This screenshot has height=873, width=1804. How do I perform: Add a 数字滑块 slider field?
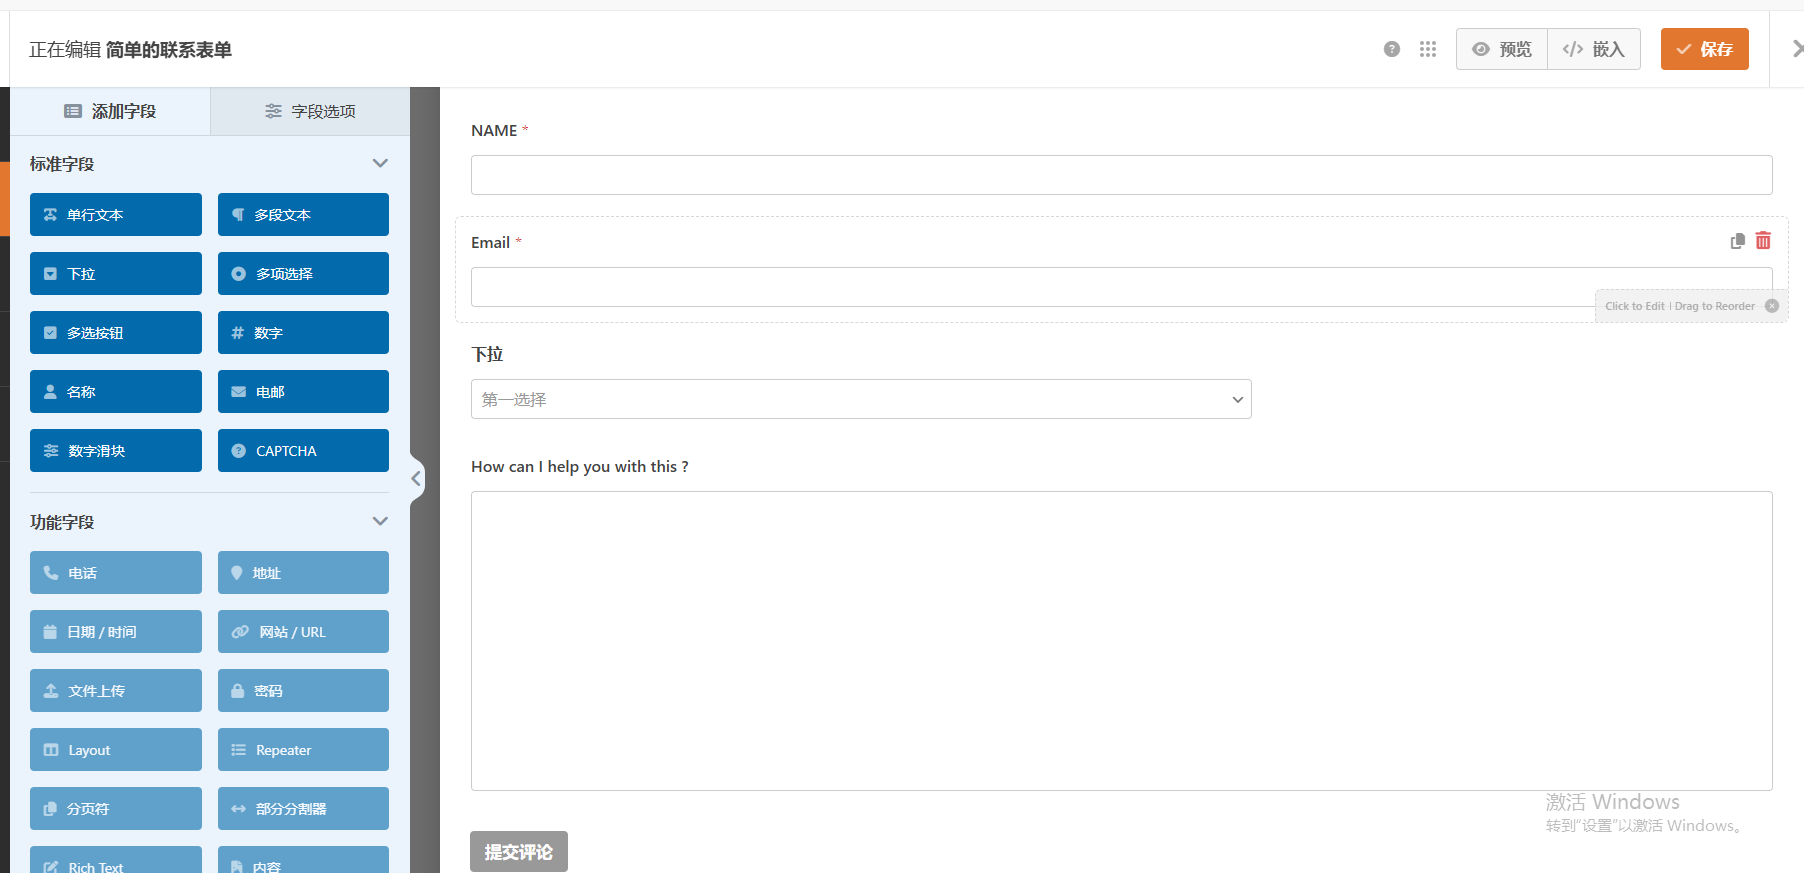(116, 451)
